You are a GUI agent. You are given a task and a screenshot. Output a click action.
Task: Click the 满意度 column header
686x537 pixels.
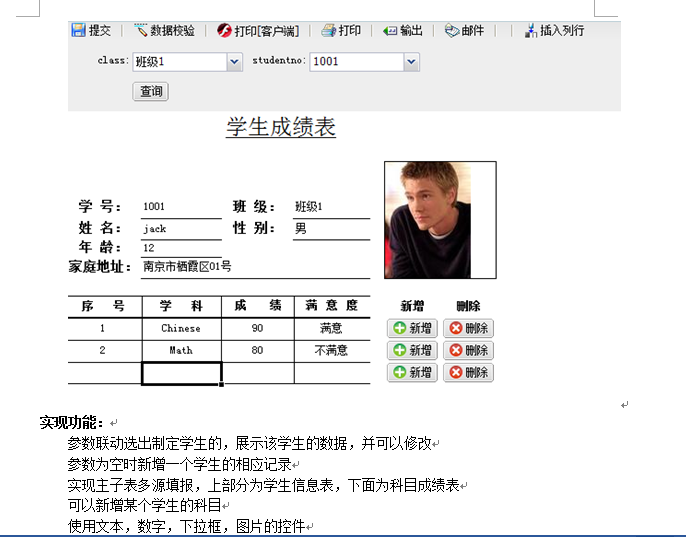[x=332, y=305]
